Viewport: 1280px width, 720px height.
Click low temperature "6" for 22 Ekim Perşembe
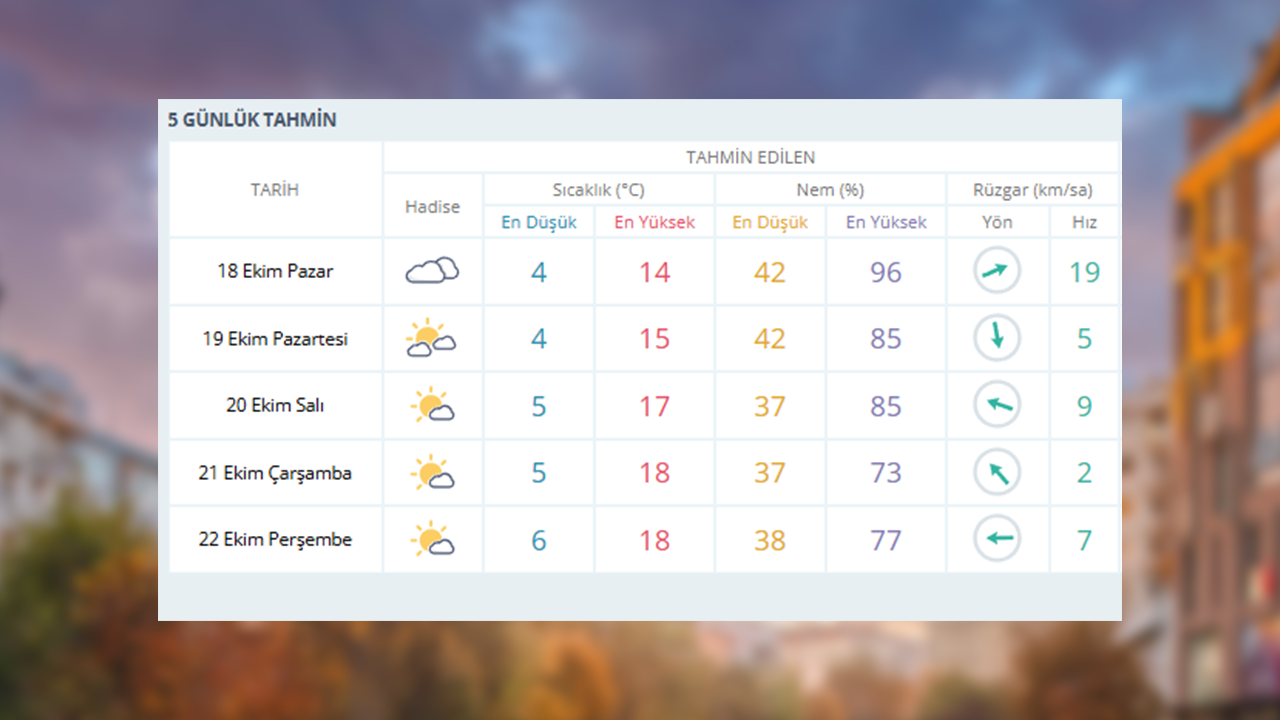click(x=539, y=541)
